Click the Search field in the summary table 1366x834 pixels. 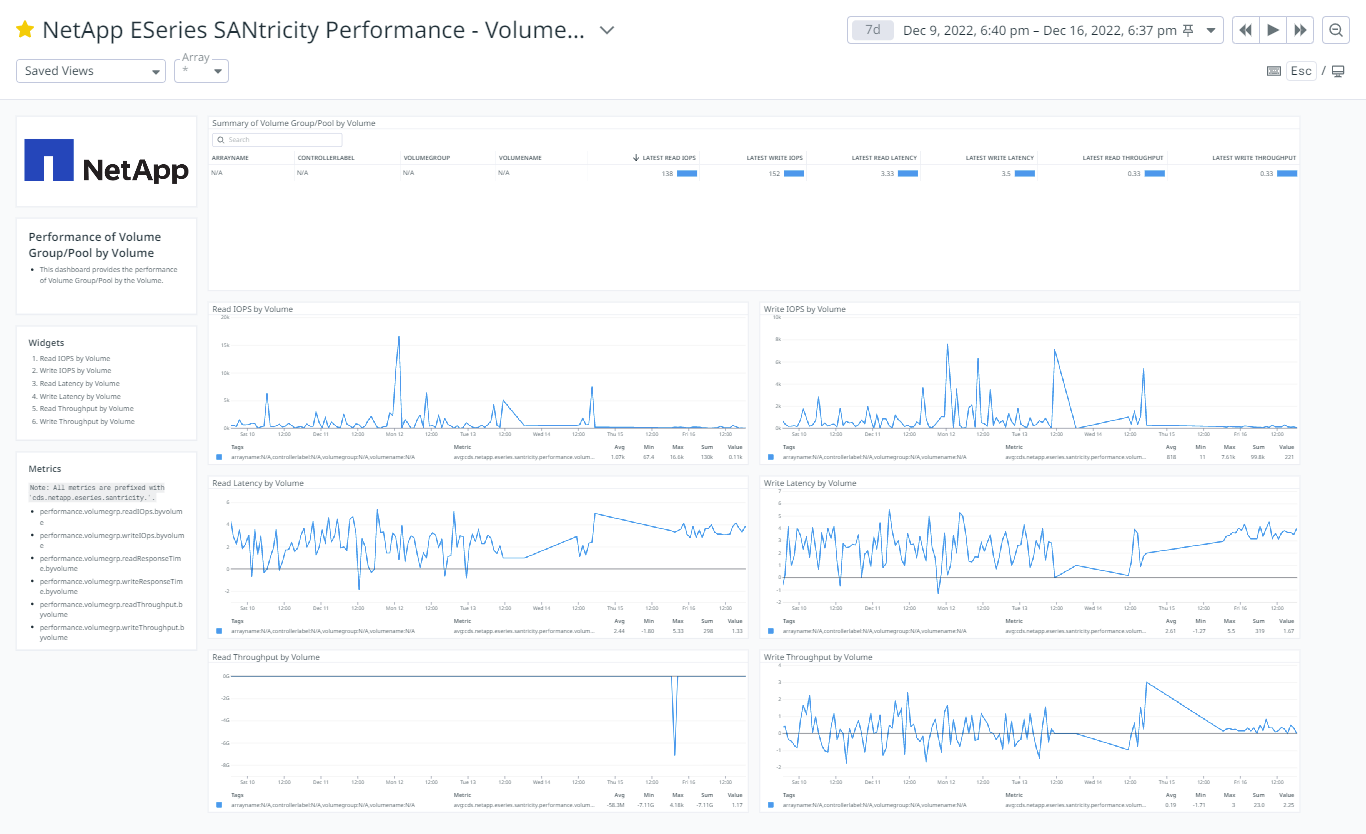pyautogui.click(x=276, y=139)
